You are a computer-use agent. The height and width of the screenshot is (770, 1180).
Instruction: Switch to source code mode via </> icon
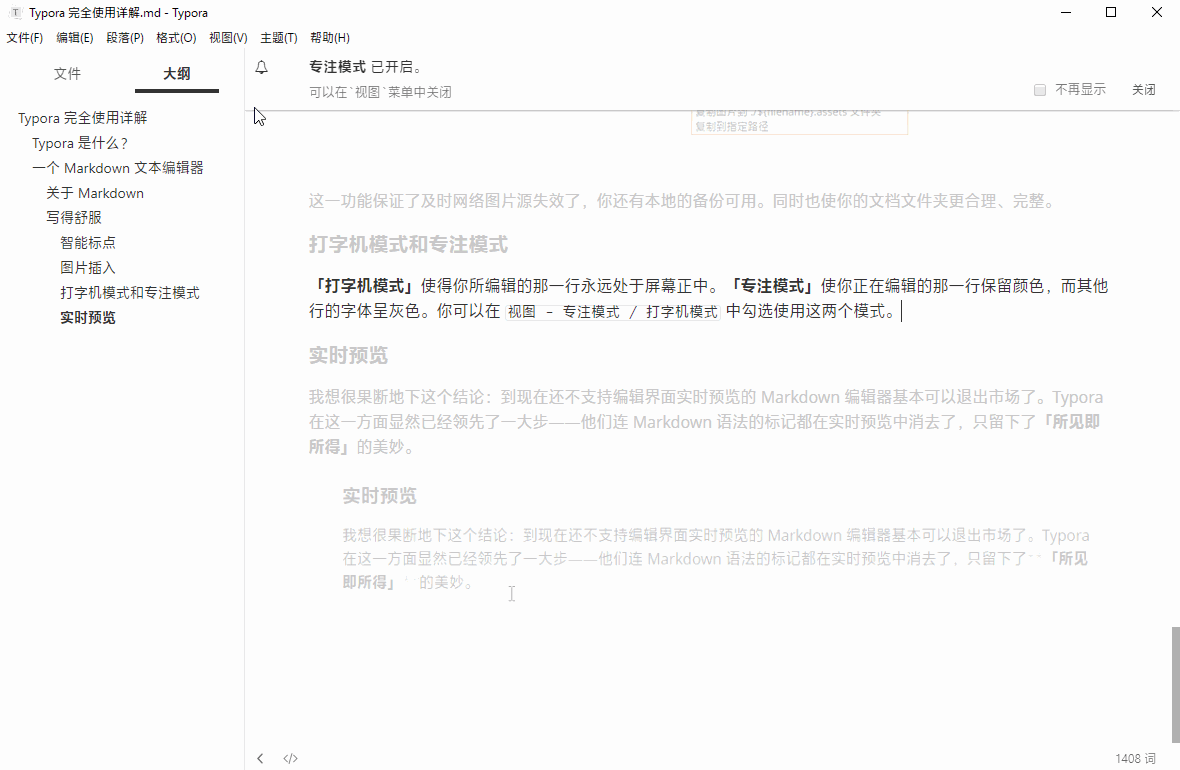tap(290, 758)
